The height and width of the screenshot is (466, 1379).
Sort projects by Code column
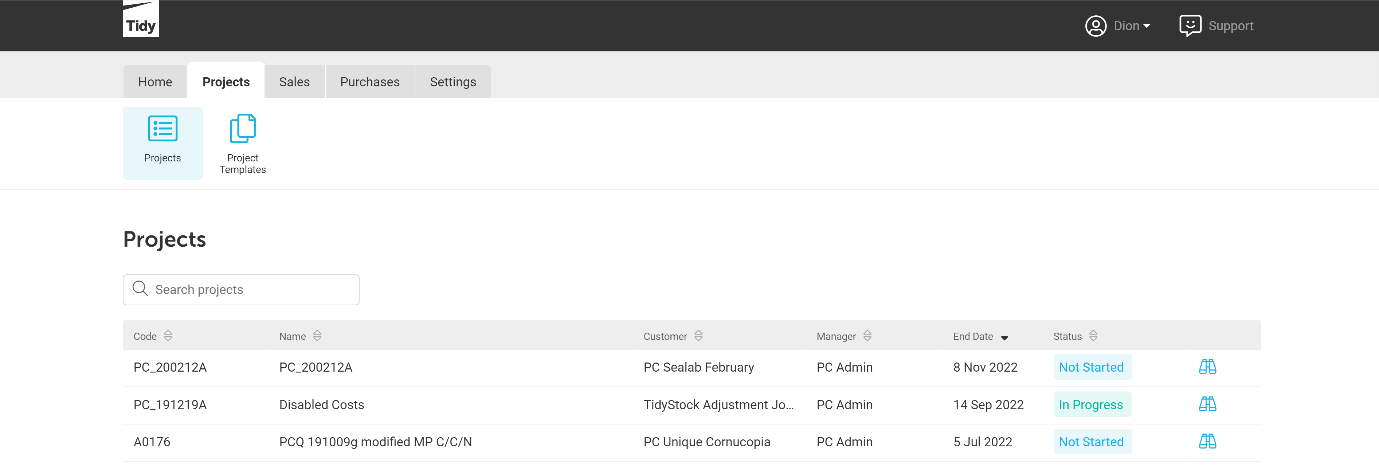tap(168, 336)
